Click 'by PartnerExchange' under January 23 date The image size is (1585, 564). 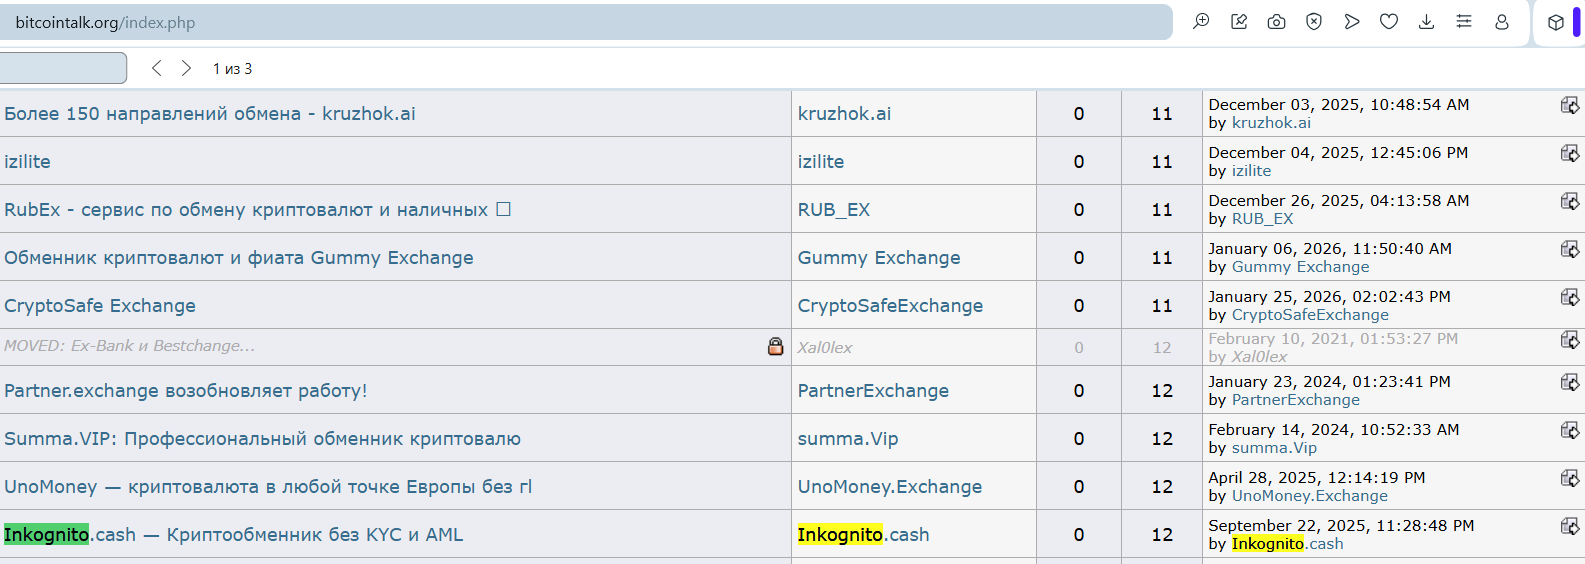coord(1296,399)
